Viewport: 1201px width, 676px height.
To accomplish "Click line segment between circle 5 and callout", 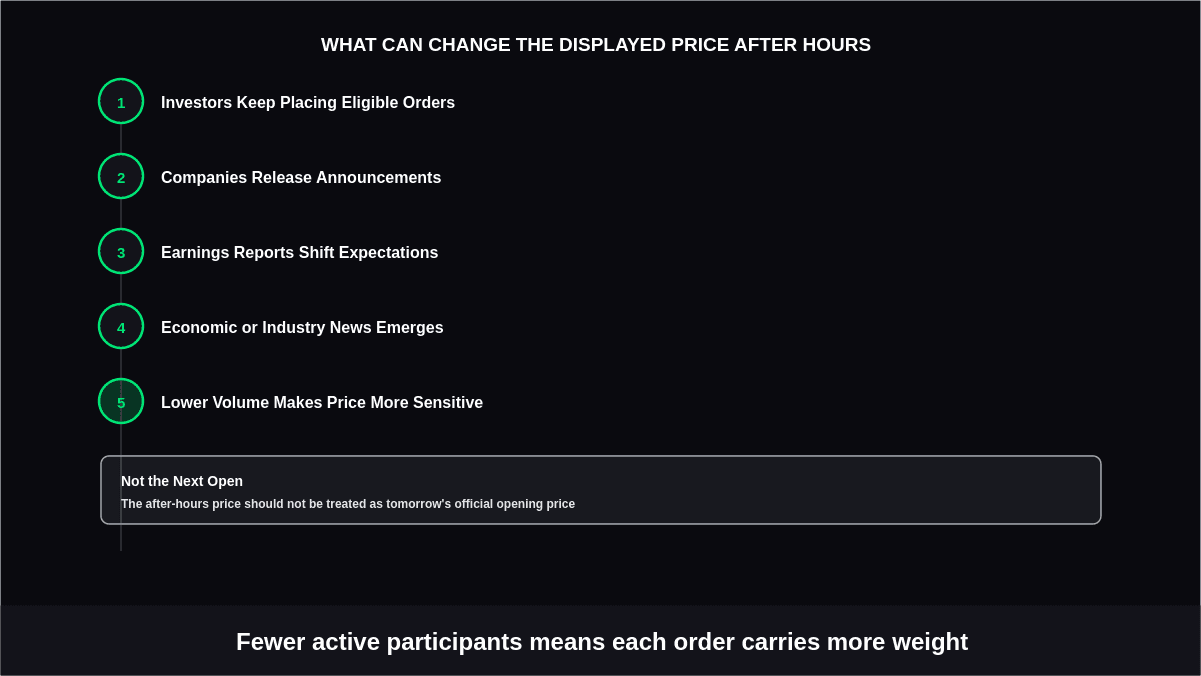I will [x=121, y=440].
